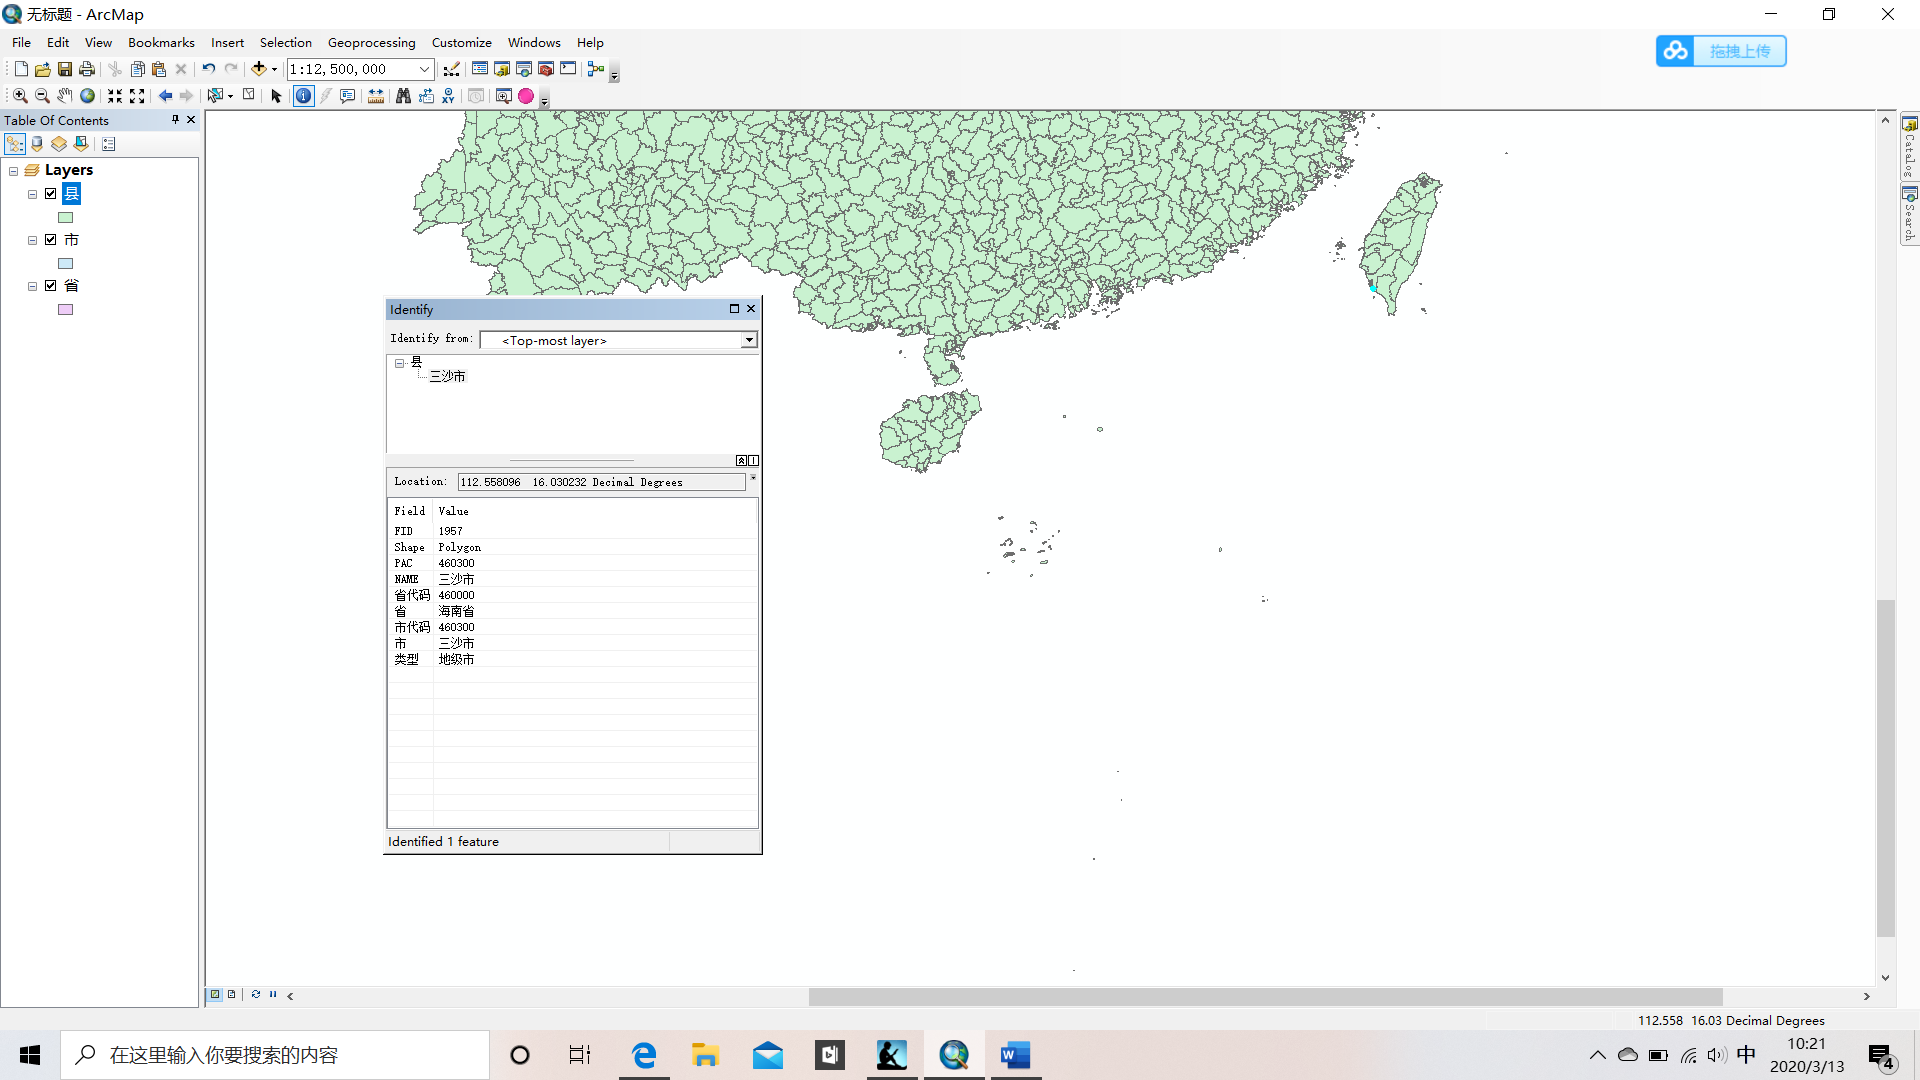Click the Find binoculars icon

click(x=403, y=96)
